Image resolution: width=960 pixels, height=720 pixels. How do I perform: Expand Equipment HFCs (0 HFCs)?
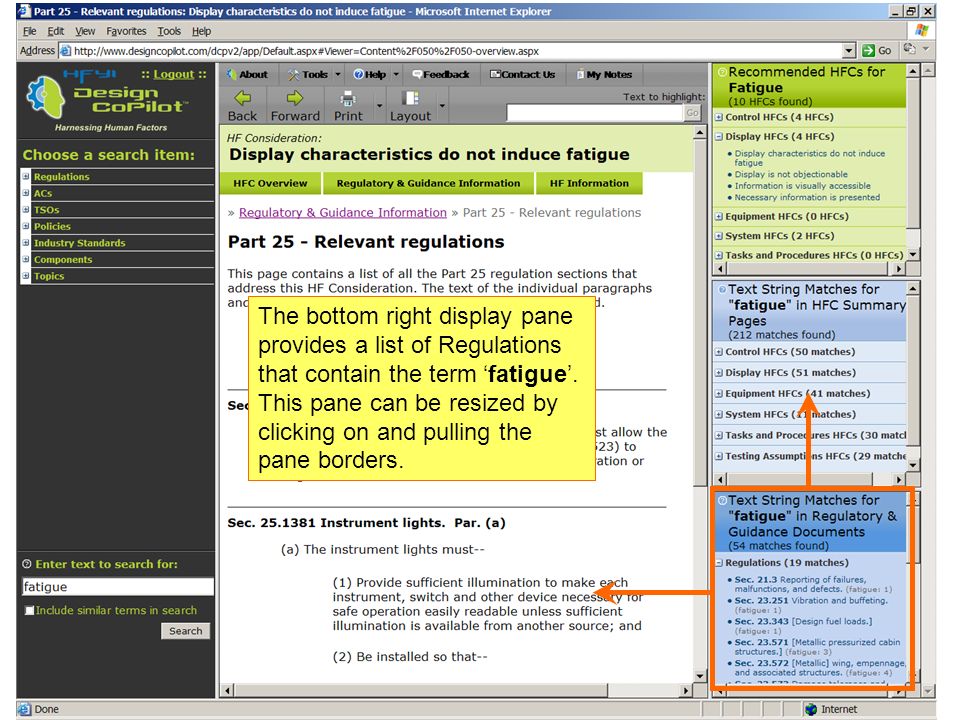tap(719, 216)
